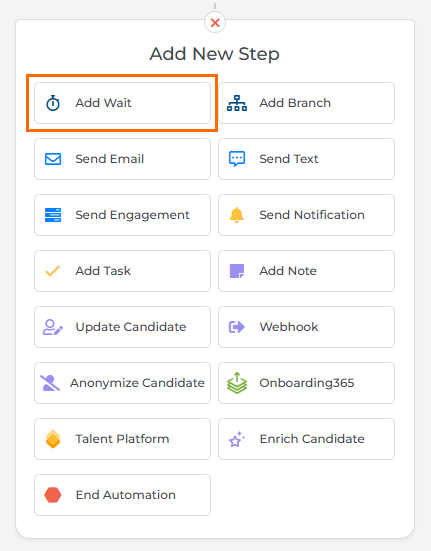
Task: Choose the Send Engagement step
Action: tap(122, 215)
